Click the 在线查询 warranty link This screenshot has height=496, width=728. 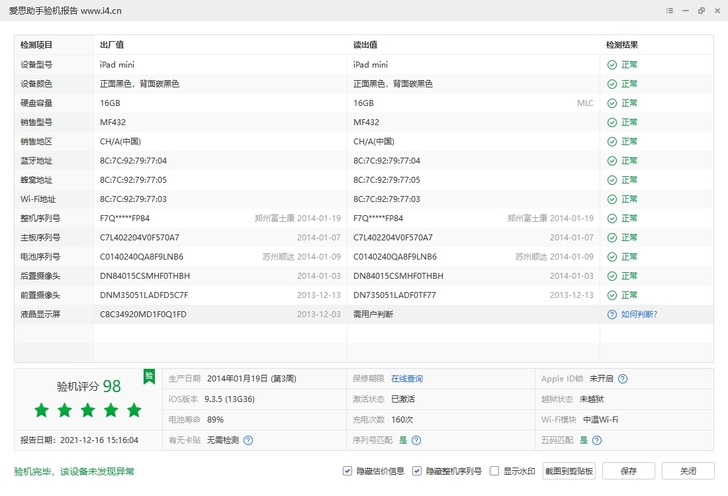[406, 379]
